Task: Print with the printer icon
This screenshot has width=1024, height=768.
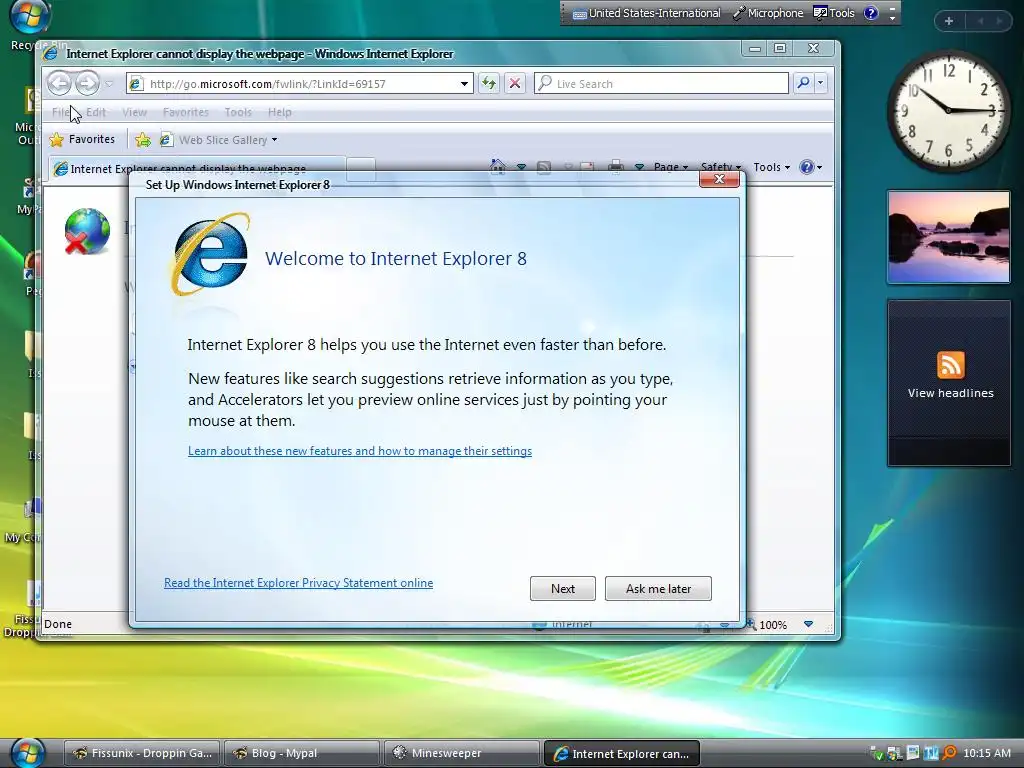Action: tap(615, 167)
